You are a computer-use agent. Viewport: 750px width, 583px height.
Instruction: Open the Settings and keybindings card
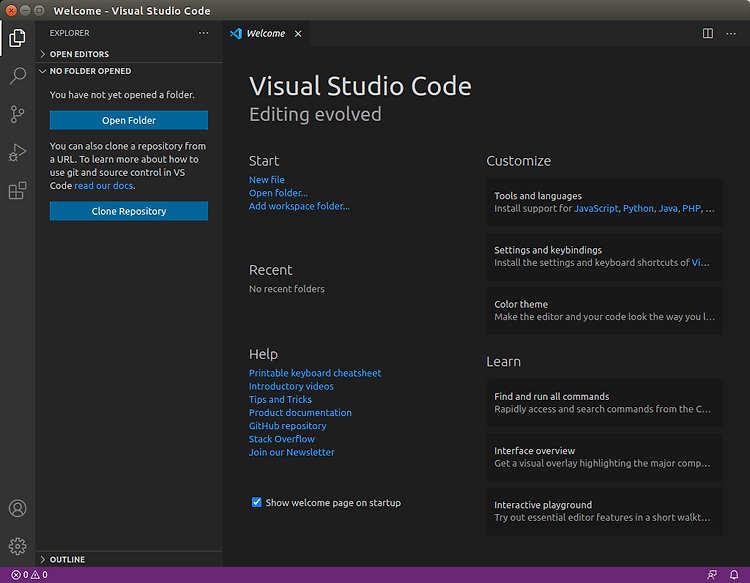coord(605,256)
